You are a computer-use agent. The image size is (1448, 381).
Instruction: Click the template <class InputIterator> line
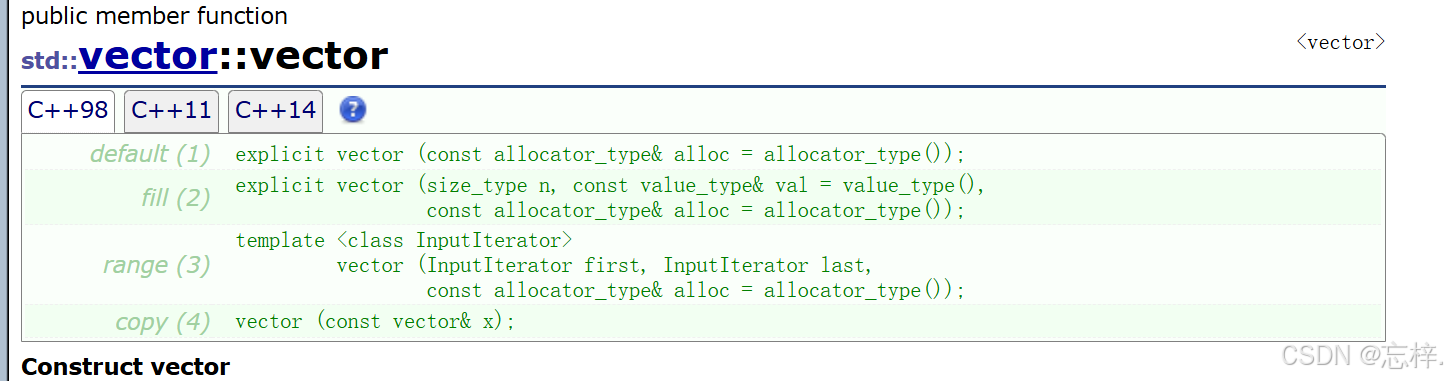tap(404, 241)
